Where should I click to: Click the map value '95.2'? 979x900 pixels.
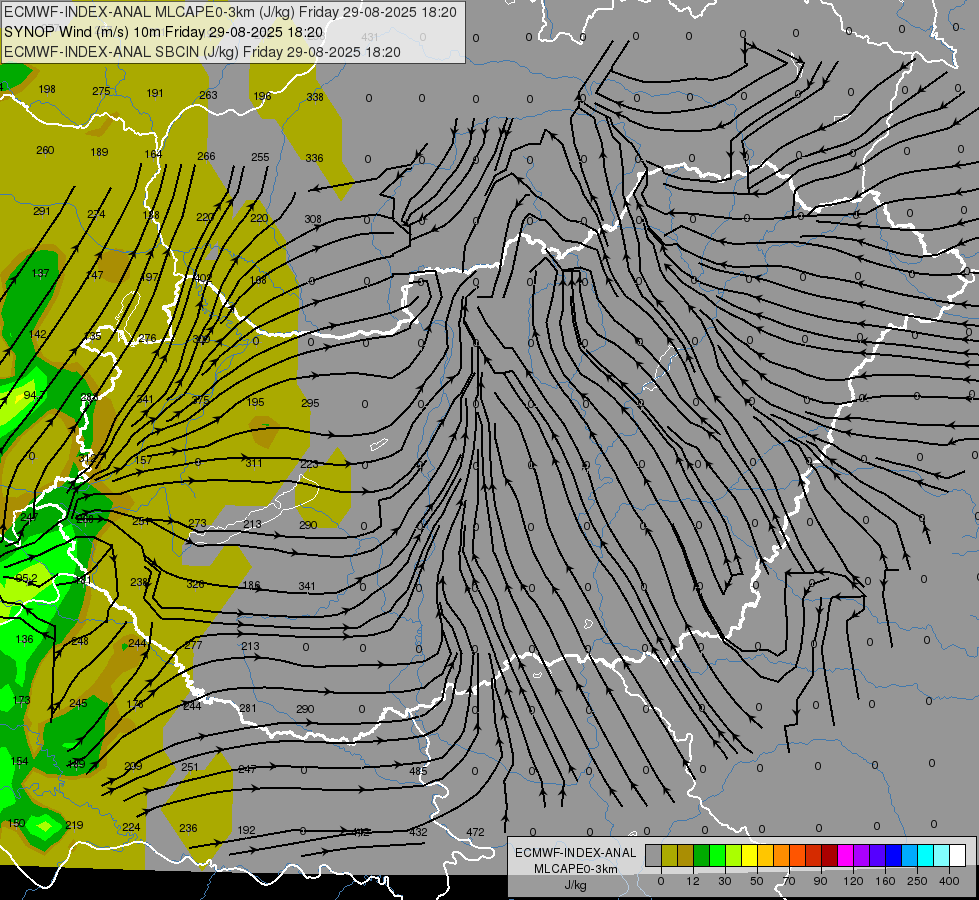(x=26, y=578)
